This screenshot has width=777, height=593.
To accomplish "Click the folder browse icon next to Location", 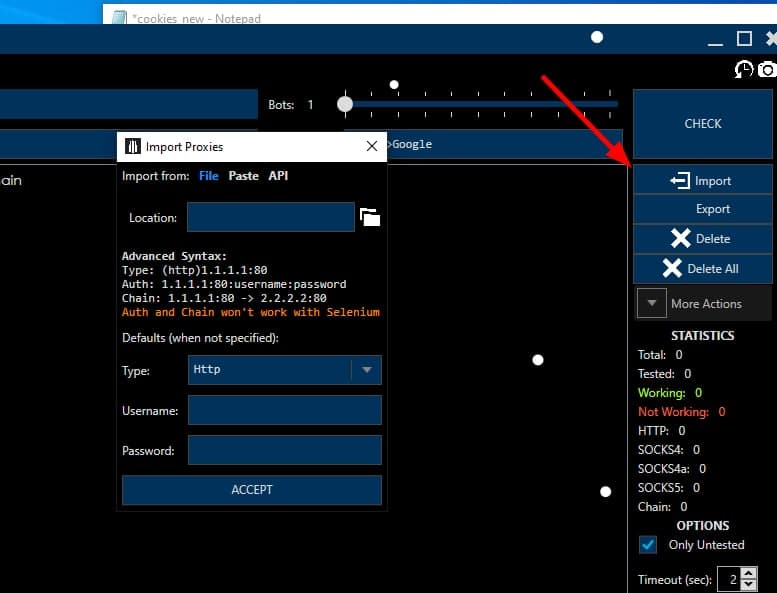I will tap(370, 217).
